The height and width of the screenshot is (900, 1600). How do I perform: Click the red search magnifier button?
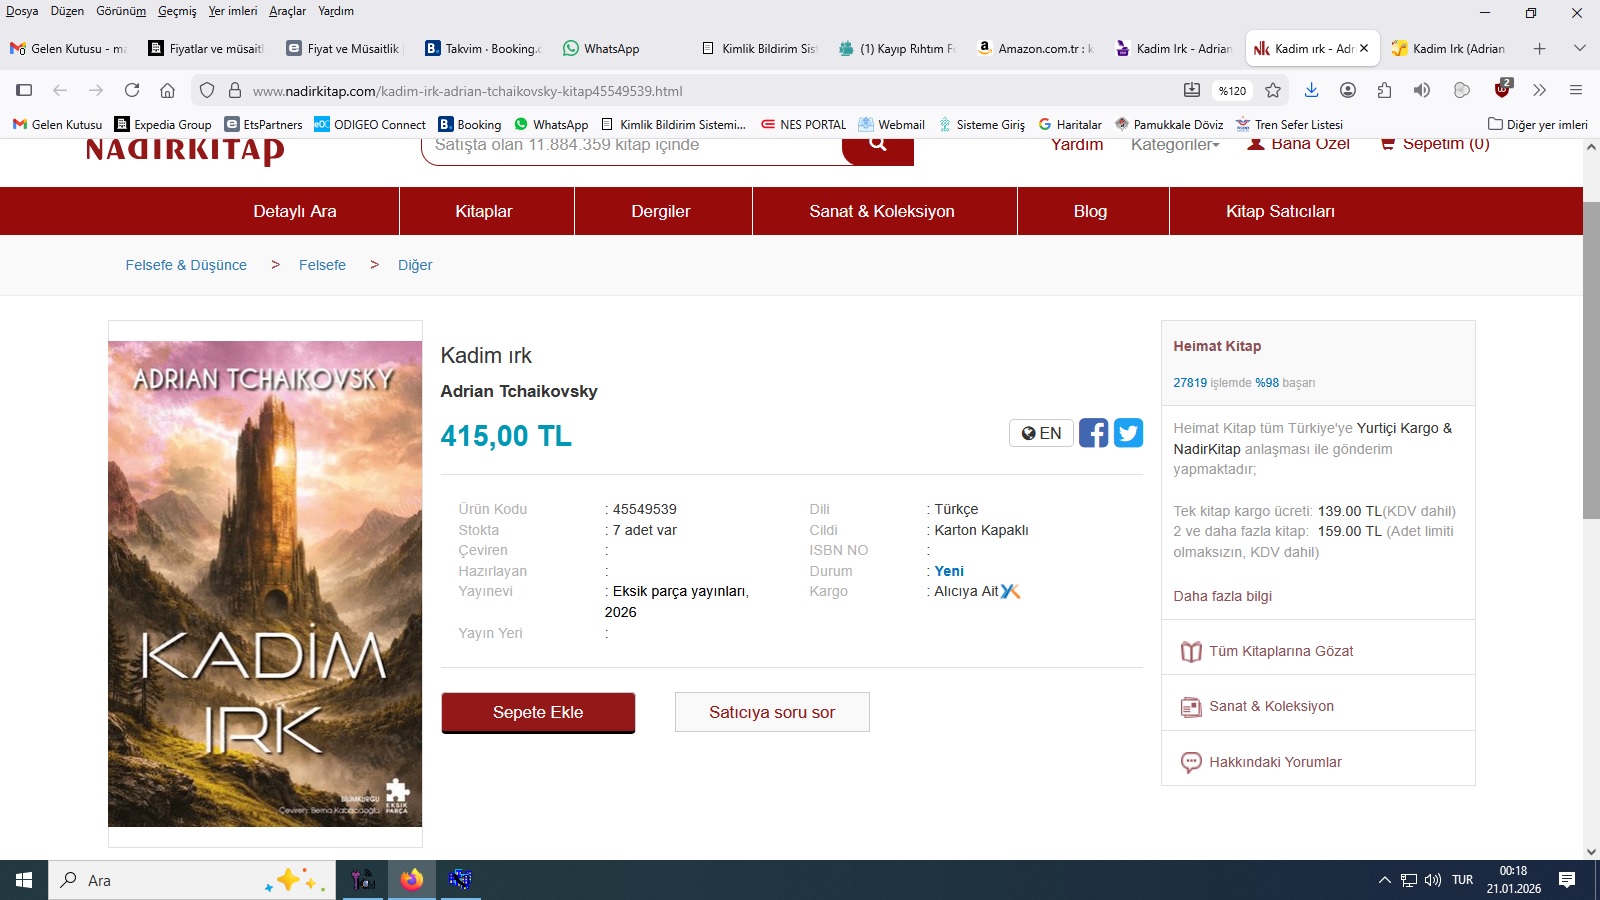point(877,147)
